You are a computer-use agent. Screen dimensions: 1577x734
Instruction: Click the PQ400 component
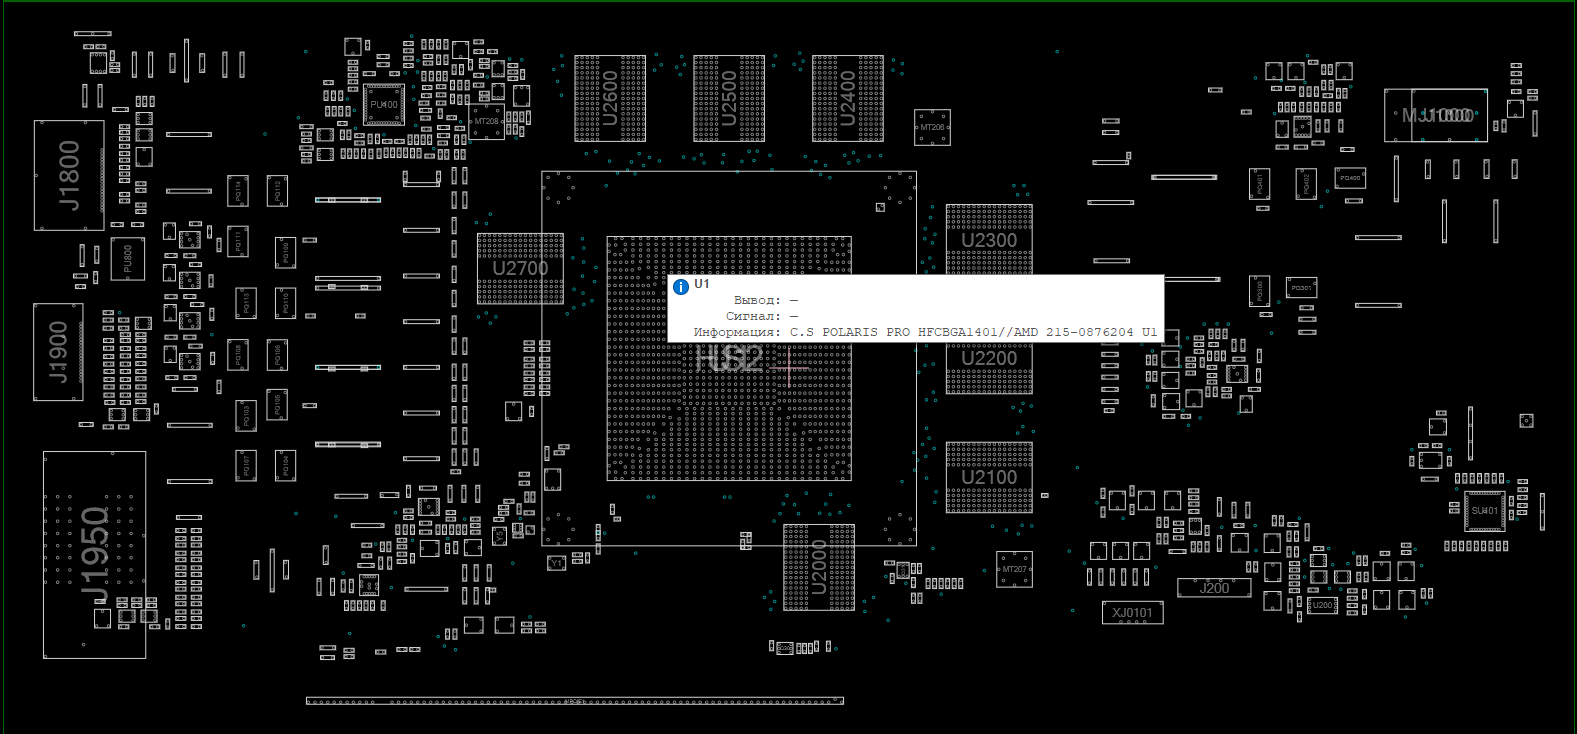pyautogui.click(x=1350, y=178)
